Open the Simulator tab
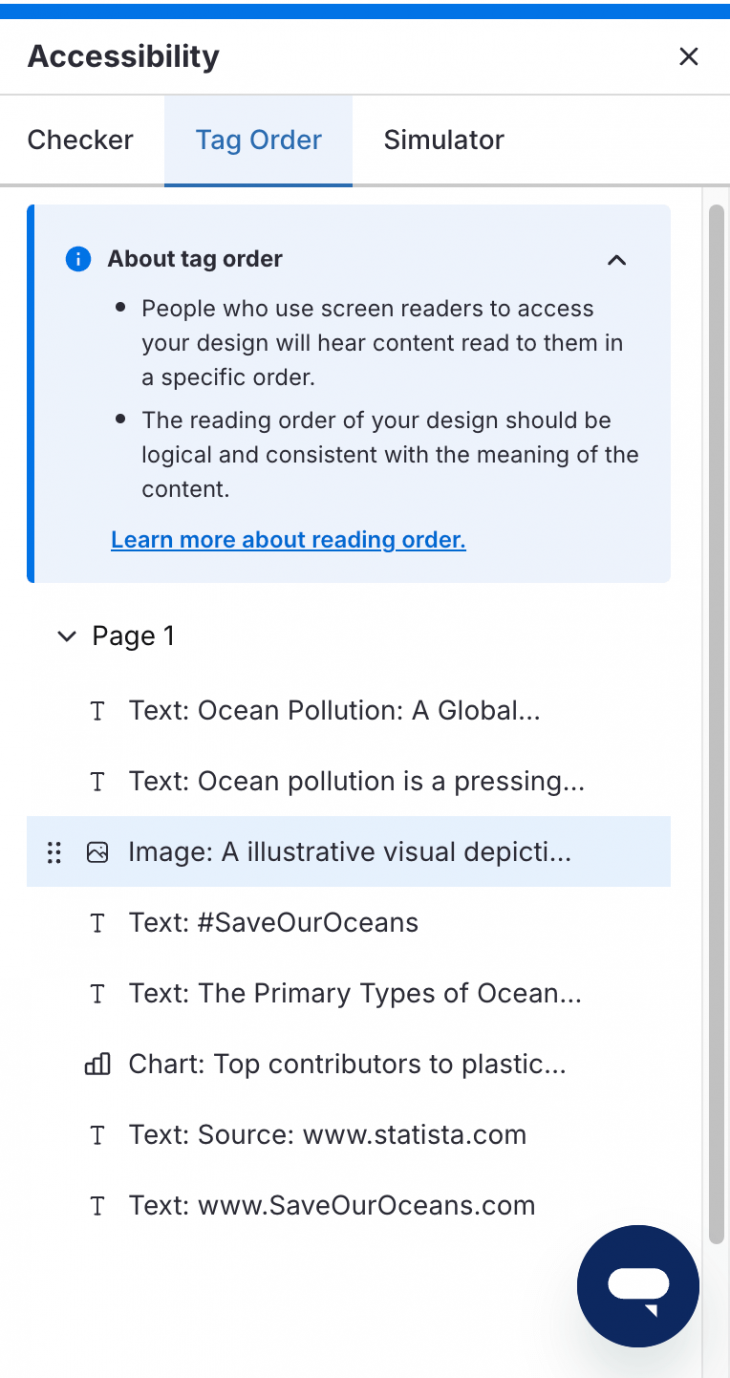The image size is (730, 1378). tap(444, 140)
